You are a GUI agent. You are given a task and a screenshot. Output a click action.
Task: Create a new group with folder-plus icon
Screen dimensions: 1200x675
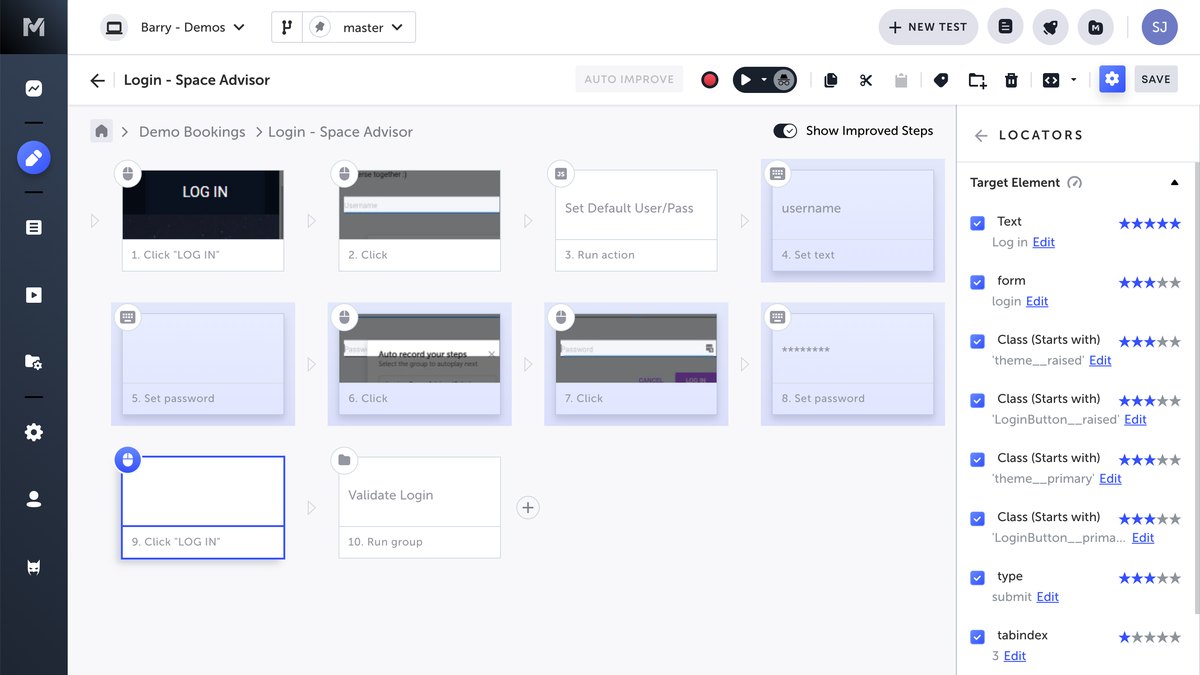977,80
